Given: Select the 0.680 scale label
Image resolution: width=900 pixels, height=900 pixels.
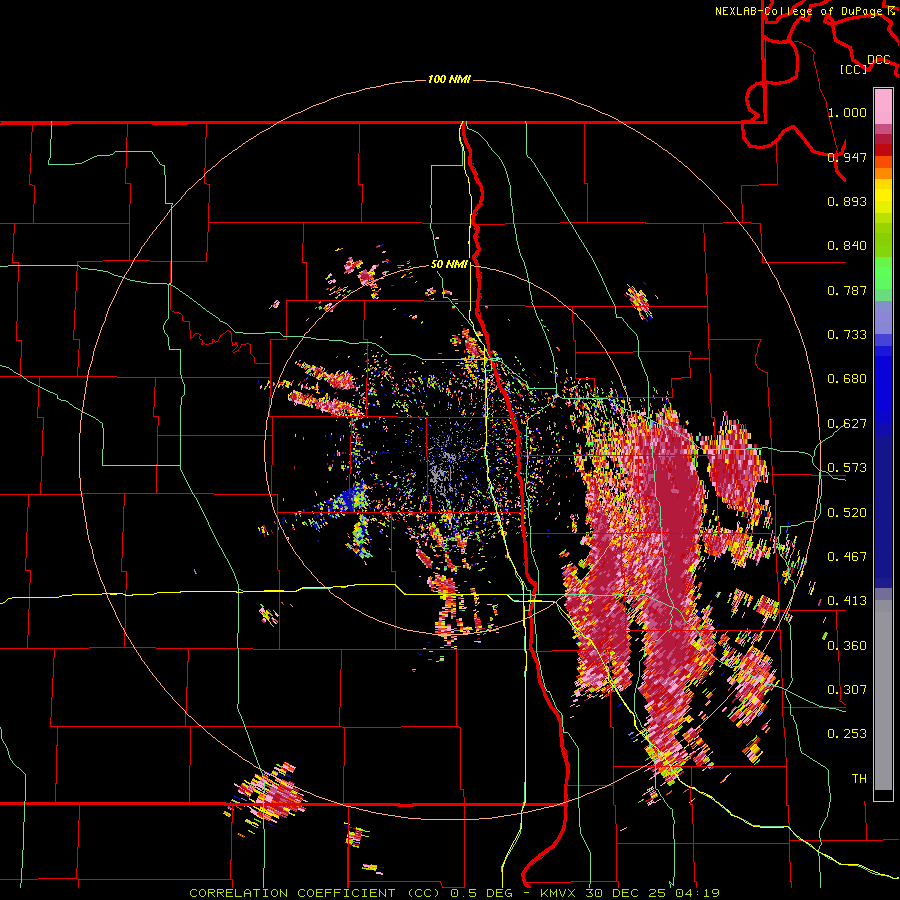Looking at the screenshot, I should tap(847, 378).
